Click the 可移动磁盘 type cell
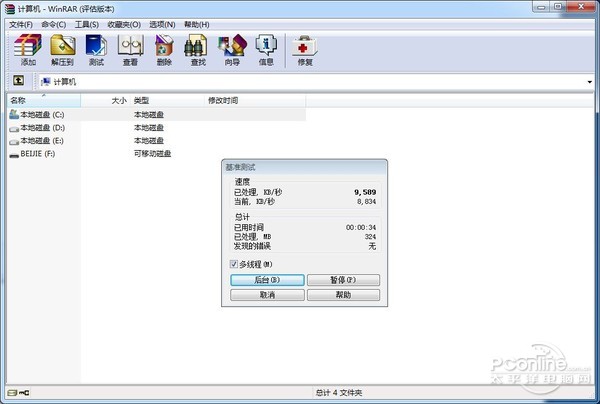 (x=152, y=154)
